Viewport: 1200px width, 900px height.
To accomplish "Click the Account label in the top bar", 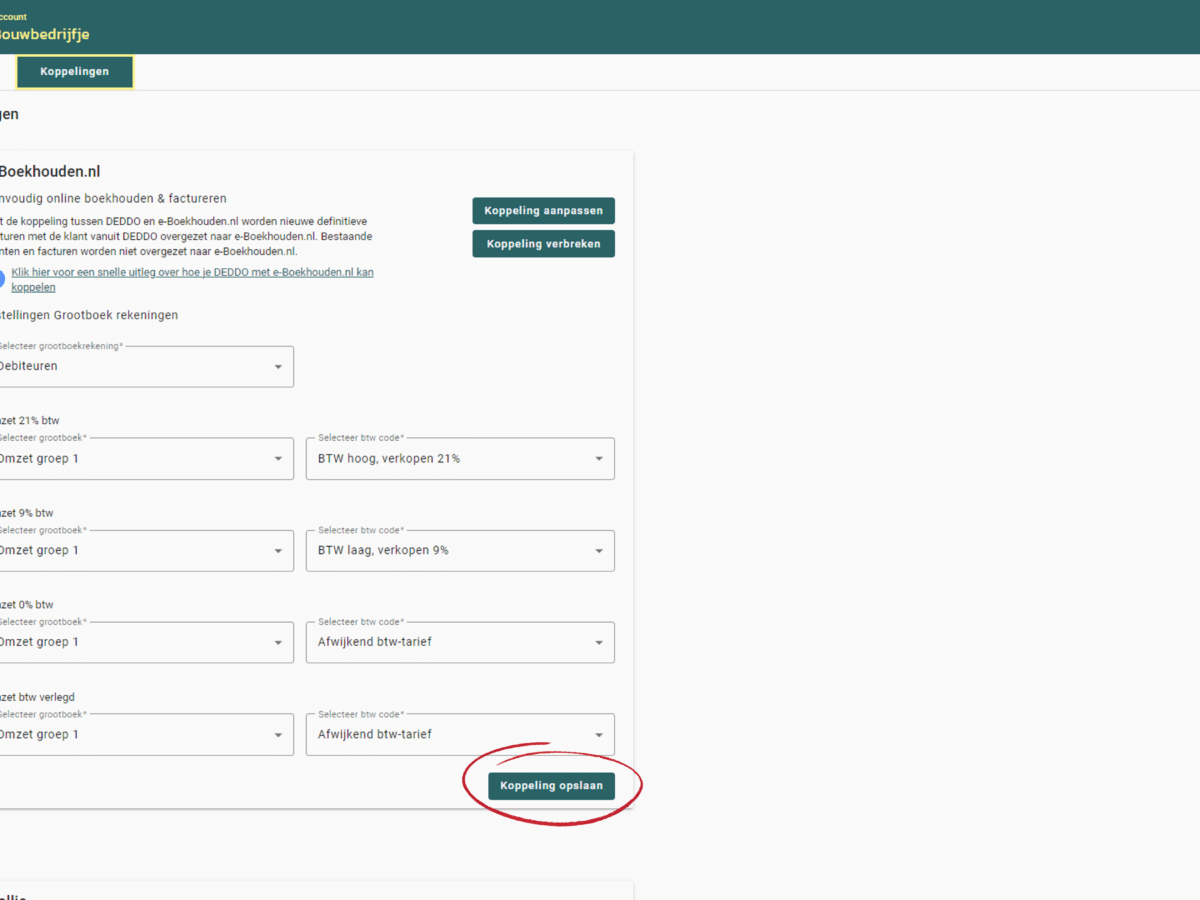I will (x=14, y=17).
